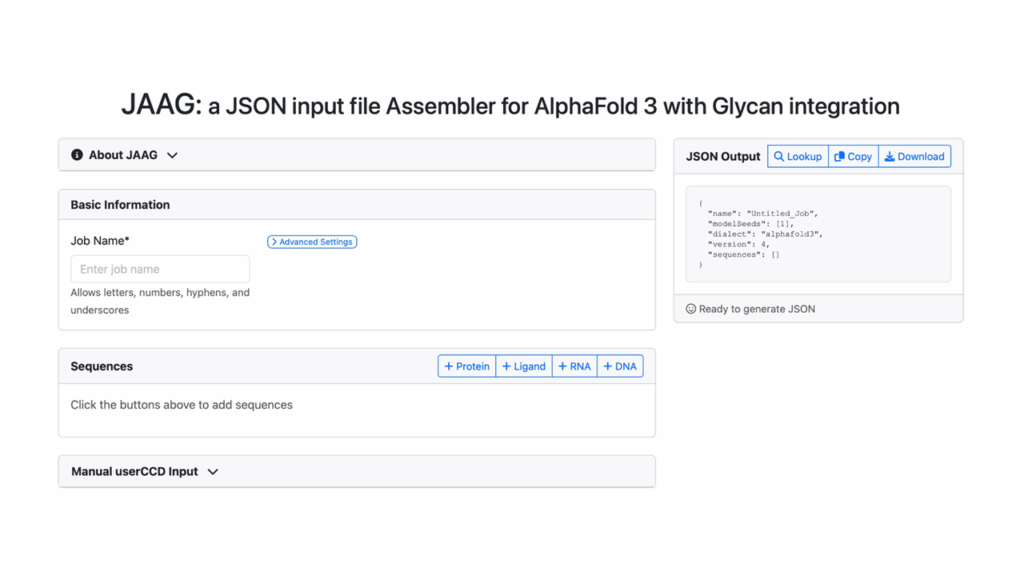
Task: Click the smiley status icon under JSON output
Action: 691,309
